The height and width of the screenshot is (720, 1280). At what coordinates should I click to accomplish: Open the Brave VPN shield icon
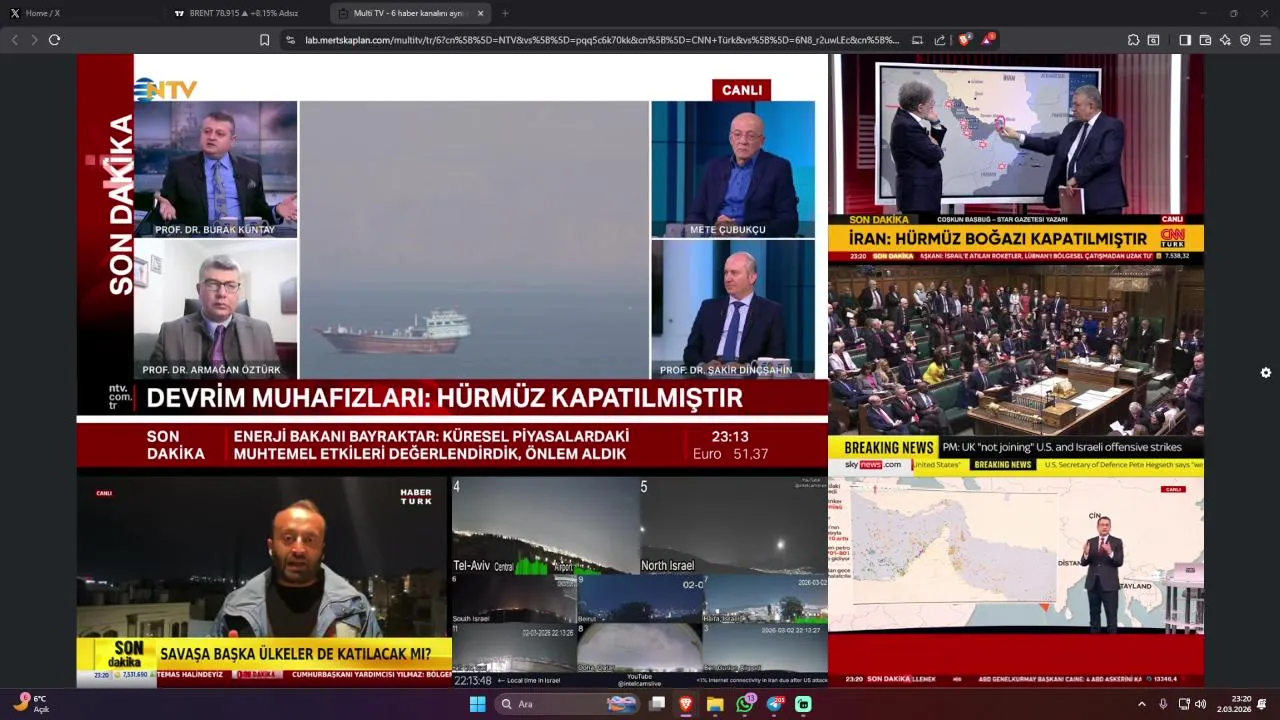pos(1245,40)
